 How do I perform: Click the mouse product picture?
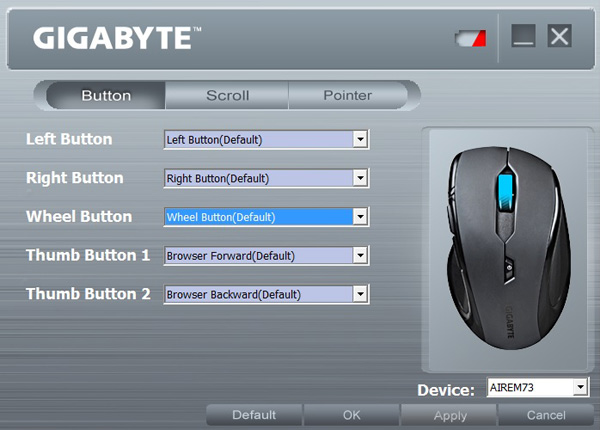(509, 248)
